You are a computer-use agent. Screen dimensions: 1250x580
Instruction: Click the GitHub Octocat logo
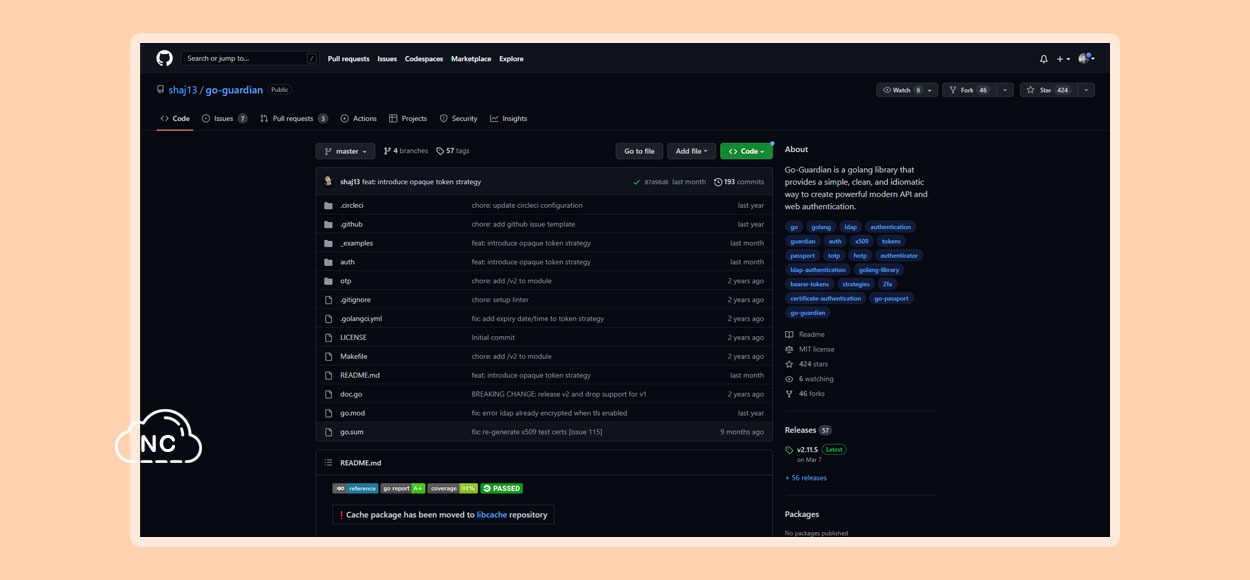[165, 58]
